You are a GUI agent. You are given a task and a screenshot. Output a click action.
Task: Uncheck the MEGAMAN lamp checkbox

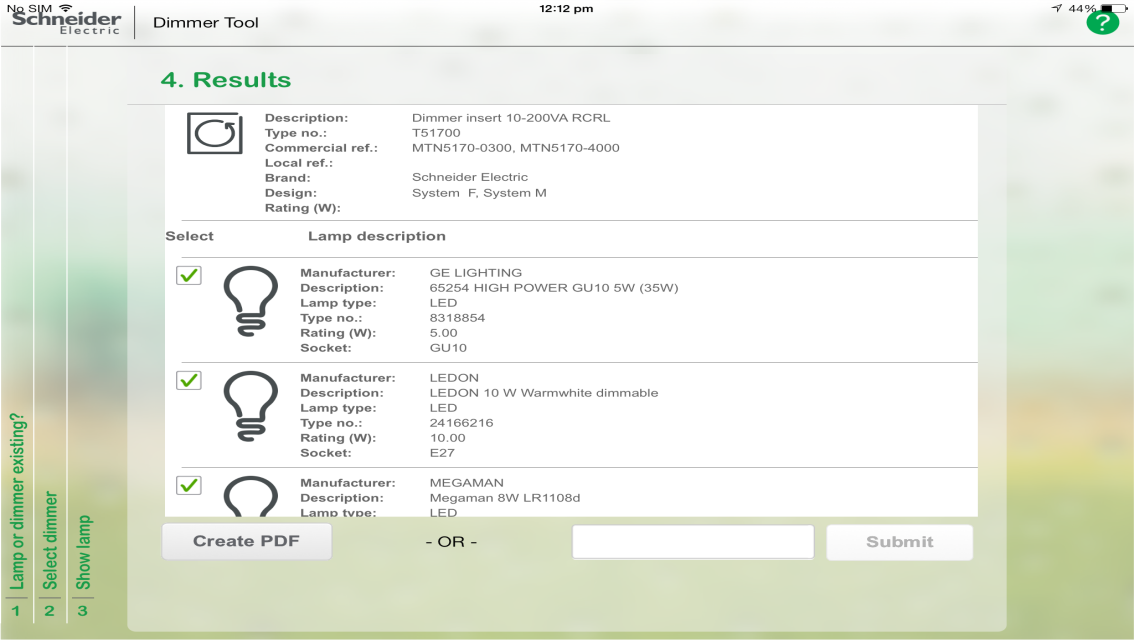click(189, 485)
